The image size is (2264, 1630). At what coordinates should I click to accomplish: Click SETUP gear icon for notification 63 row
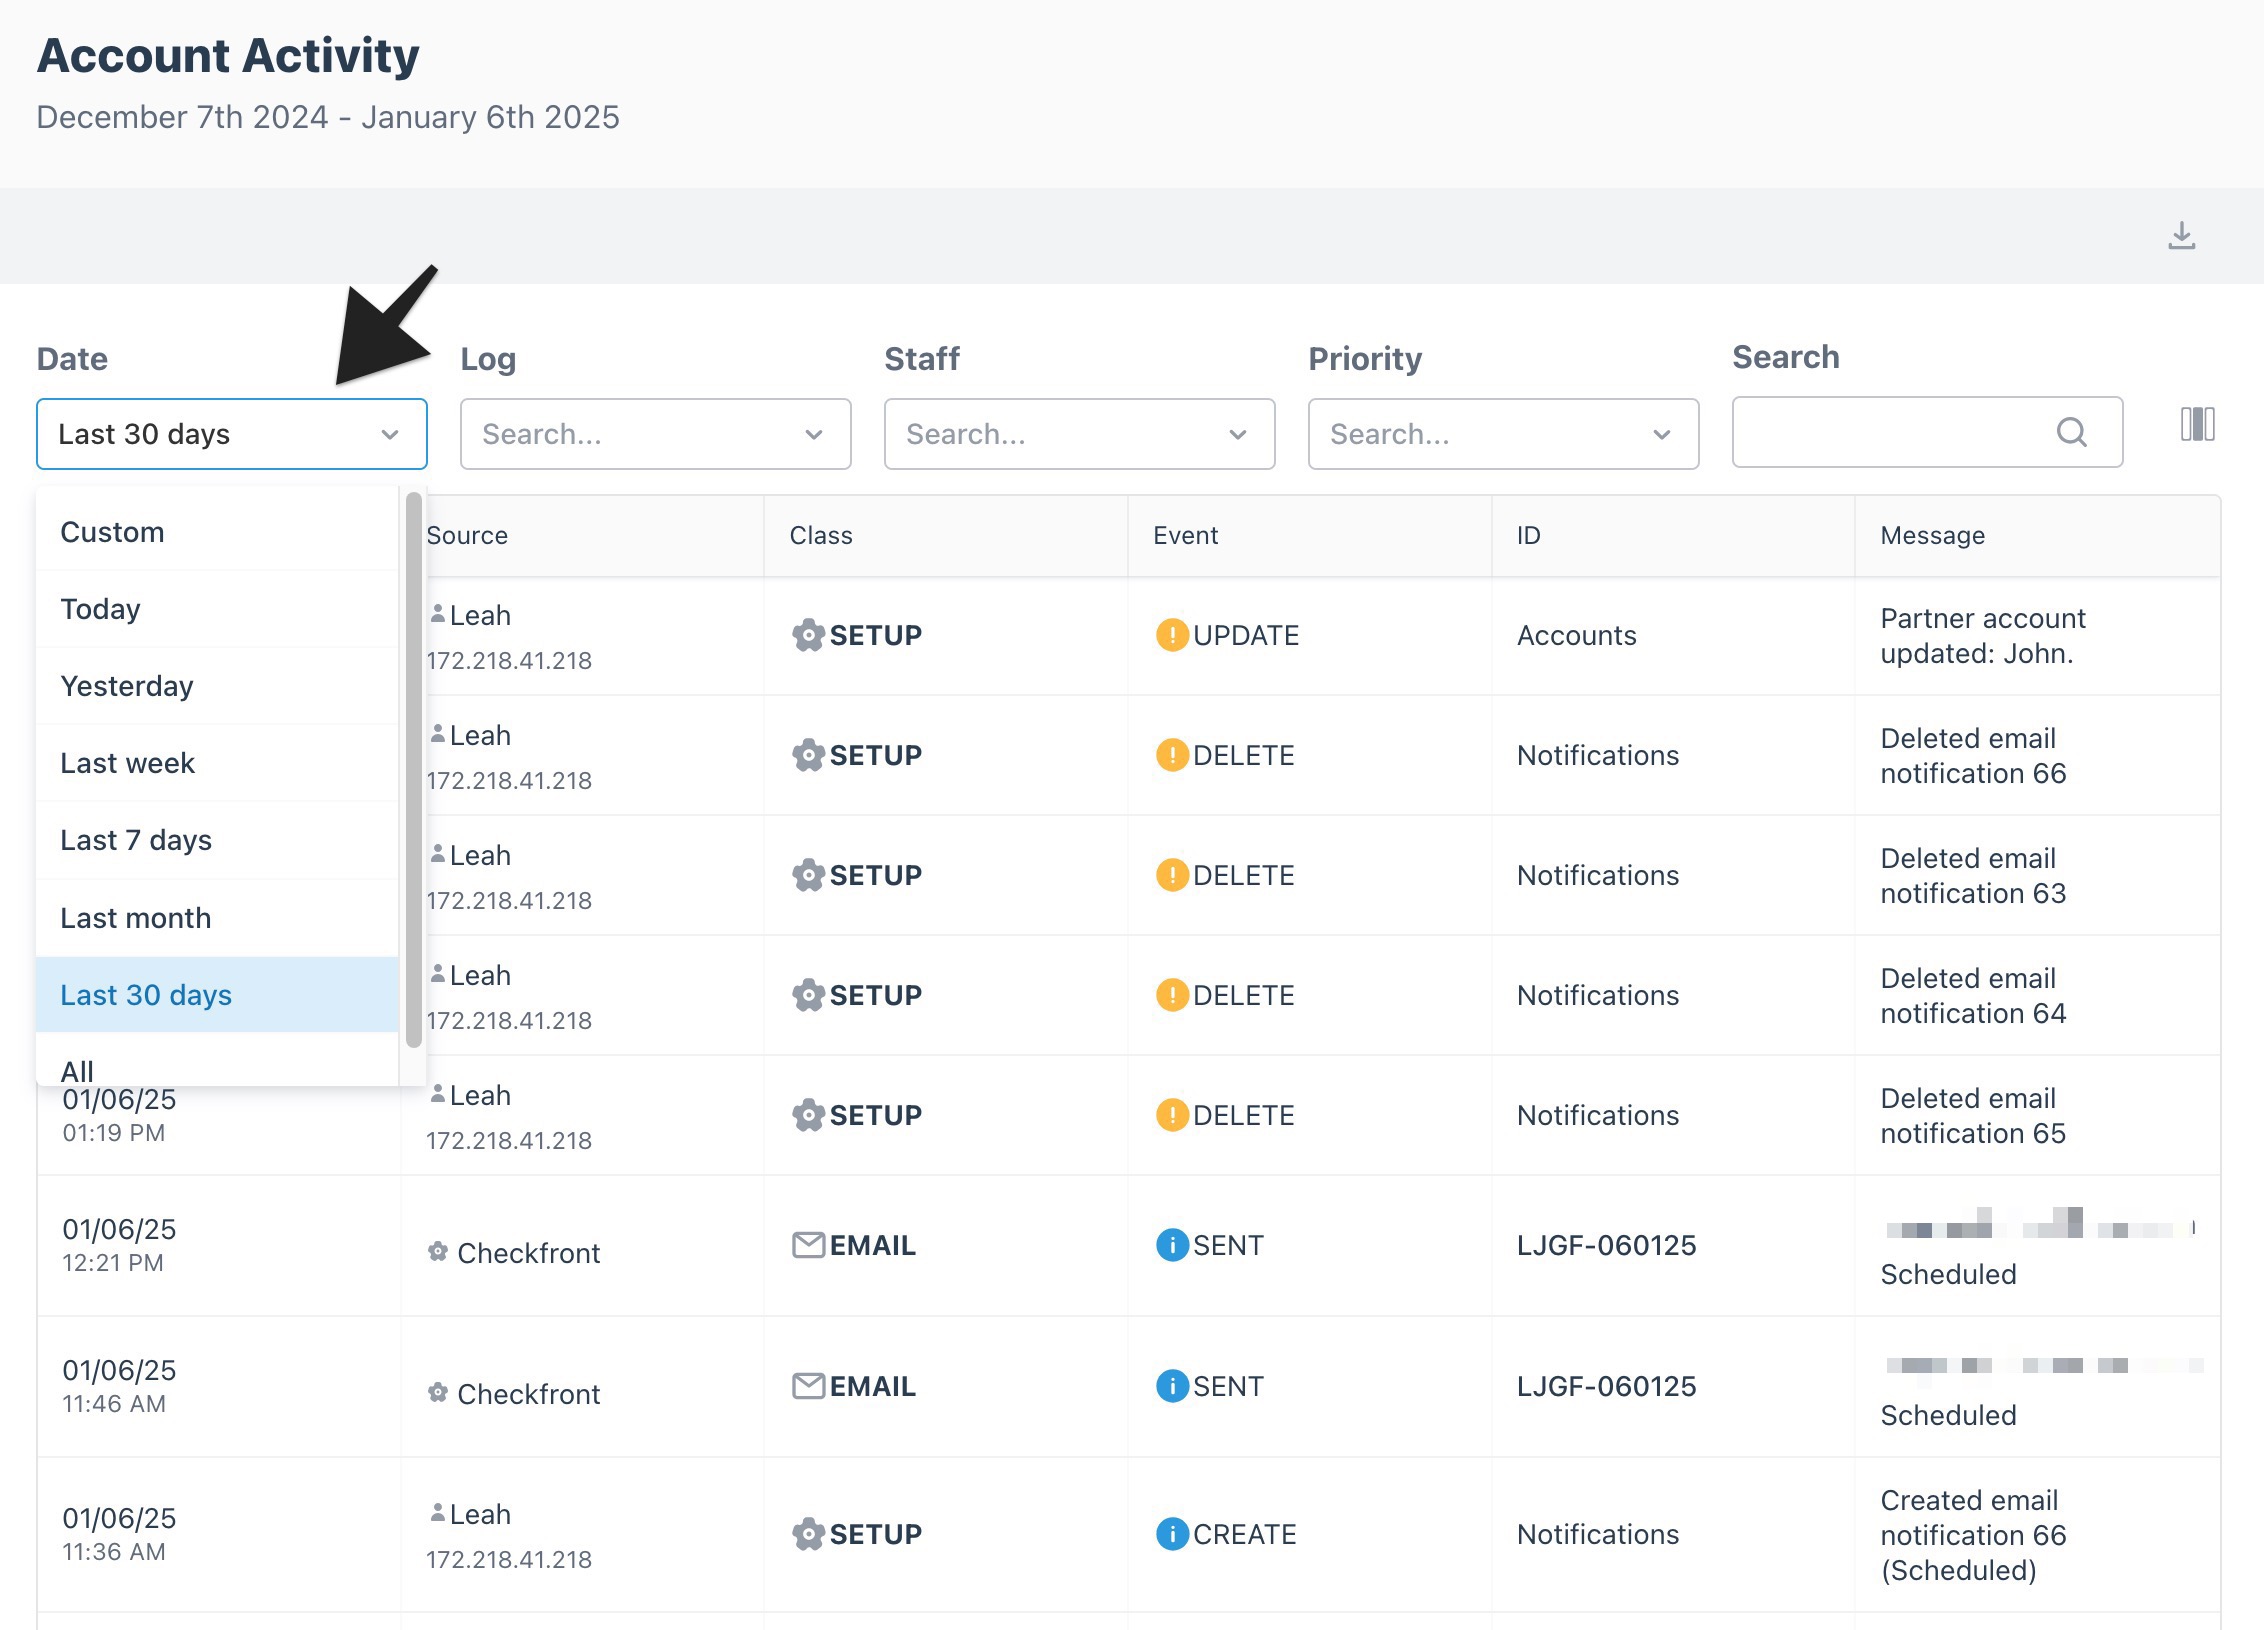808,875
